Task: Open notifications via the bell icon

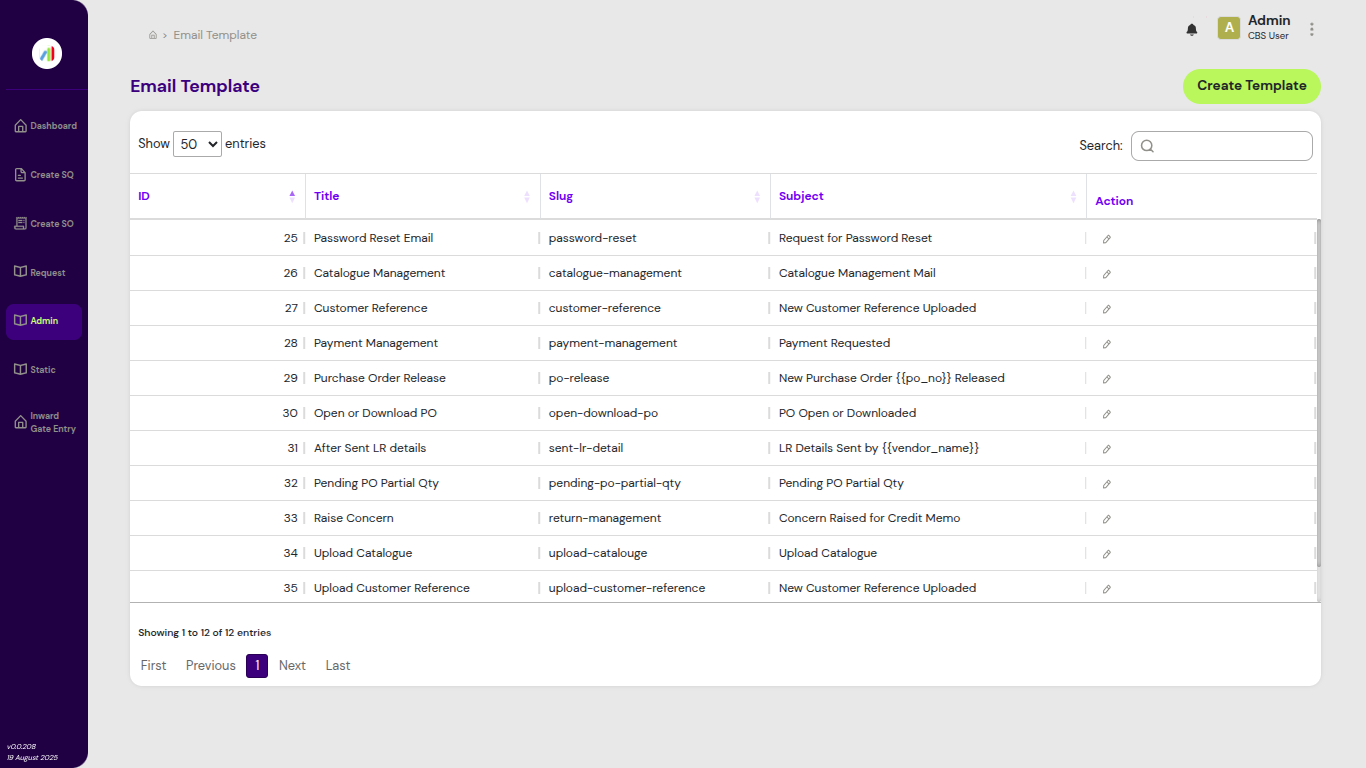Action: point(1191,29)
